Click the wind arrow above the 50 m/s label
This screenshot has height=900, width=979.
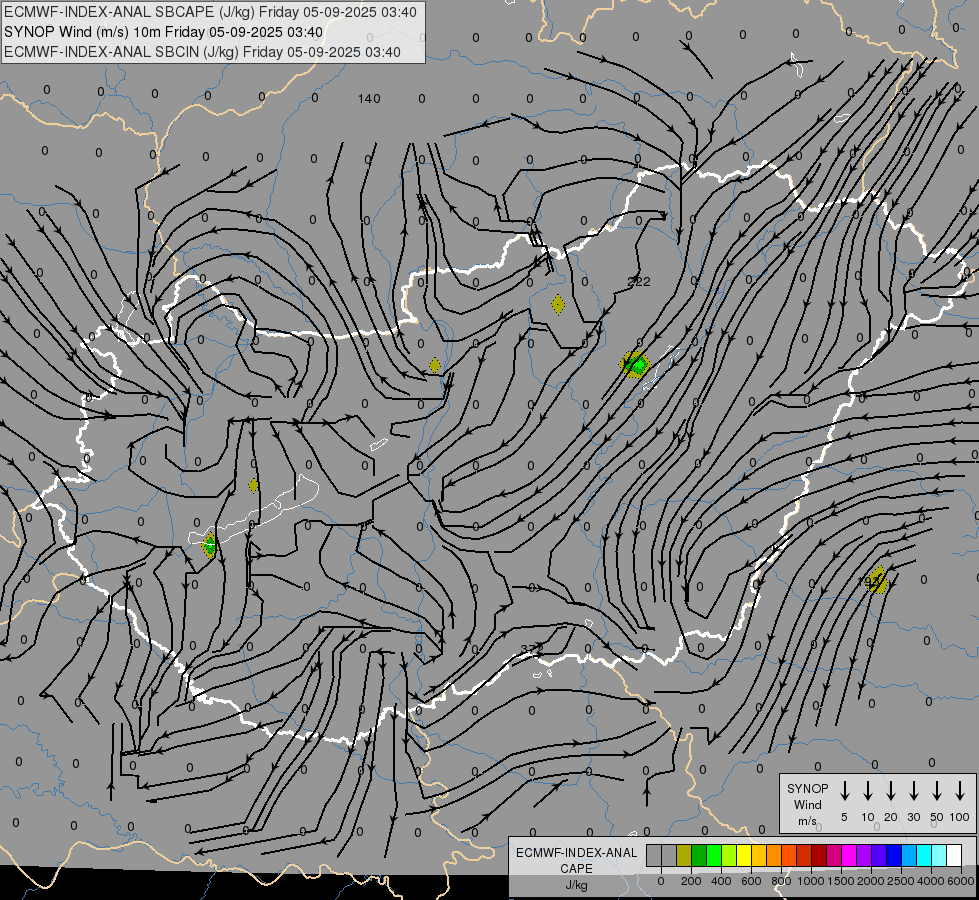tap(937, 791)
